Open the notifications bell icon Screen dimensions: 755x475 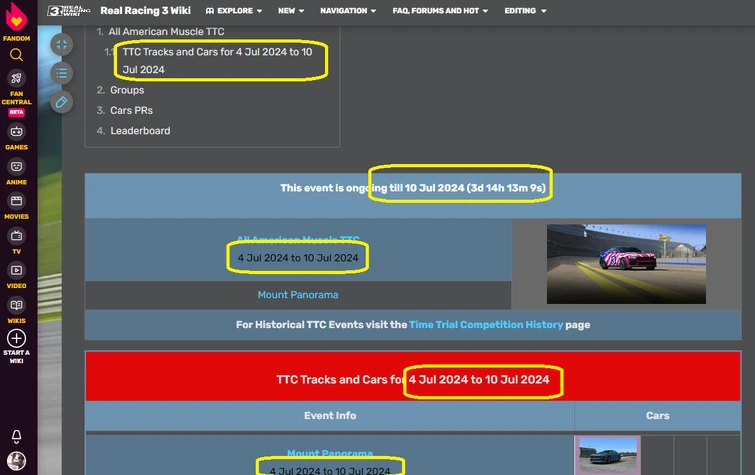(16, 436)
